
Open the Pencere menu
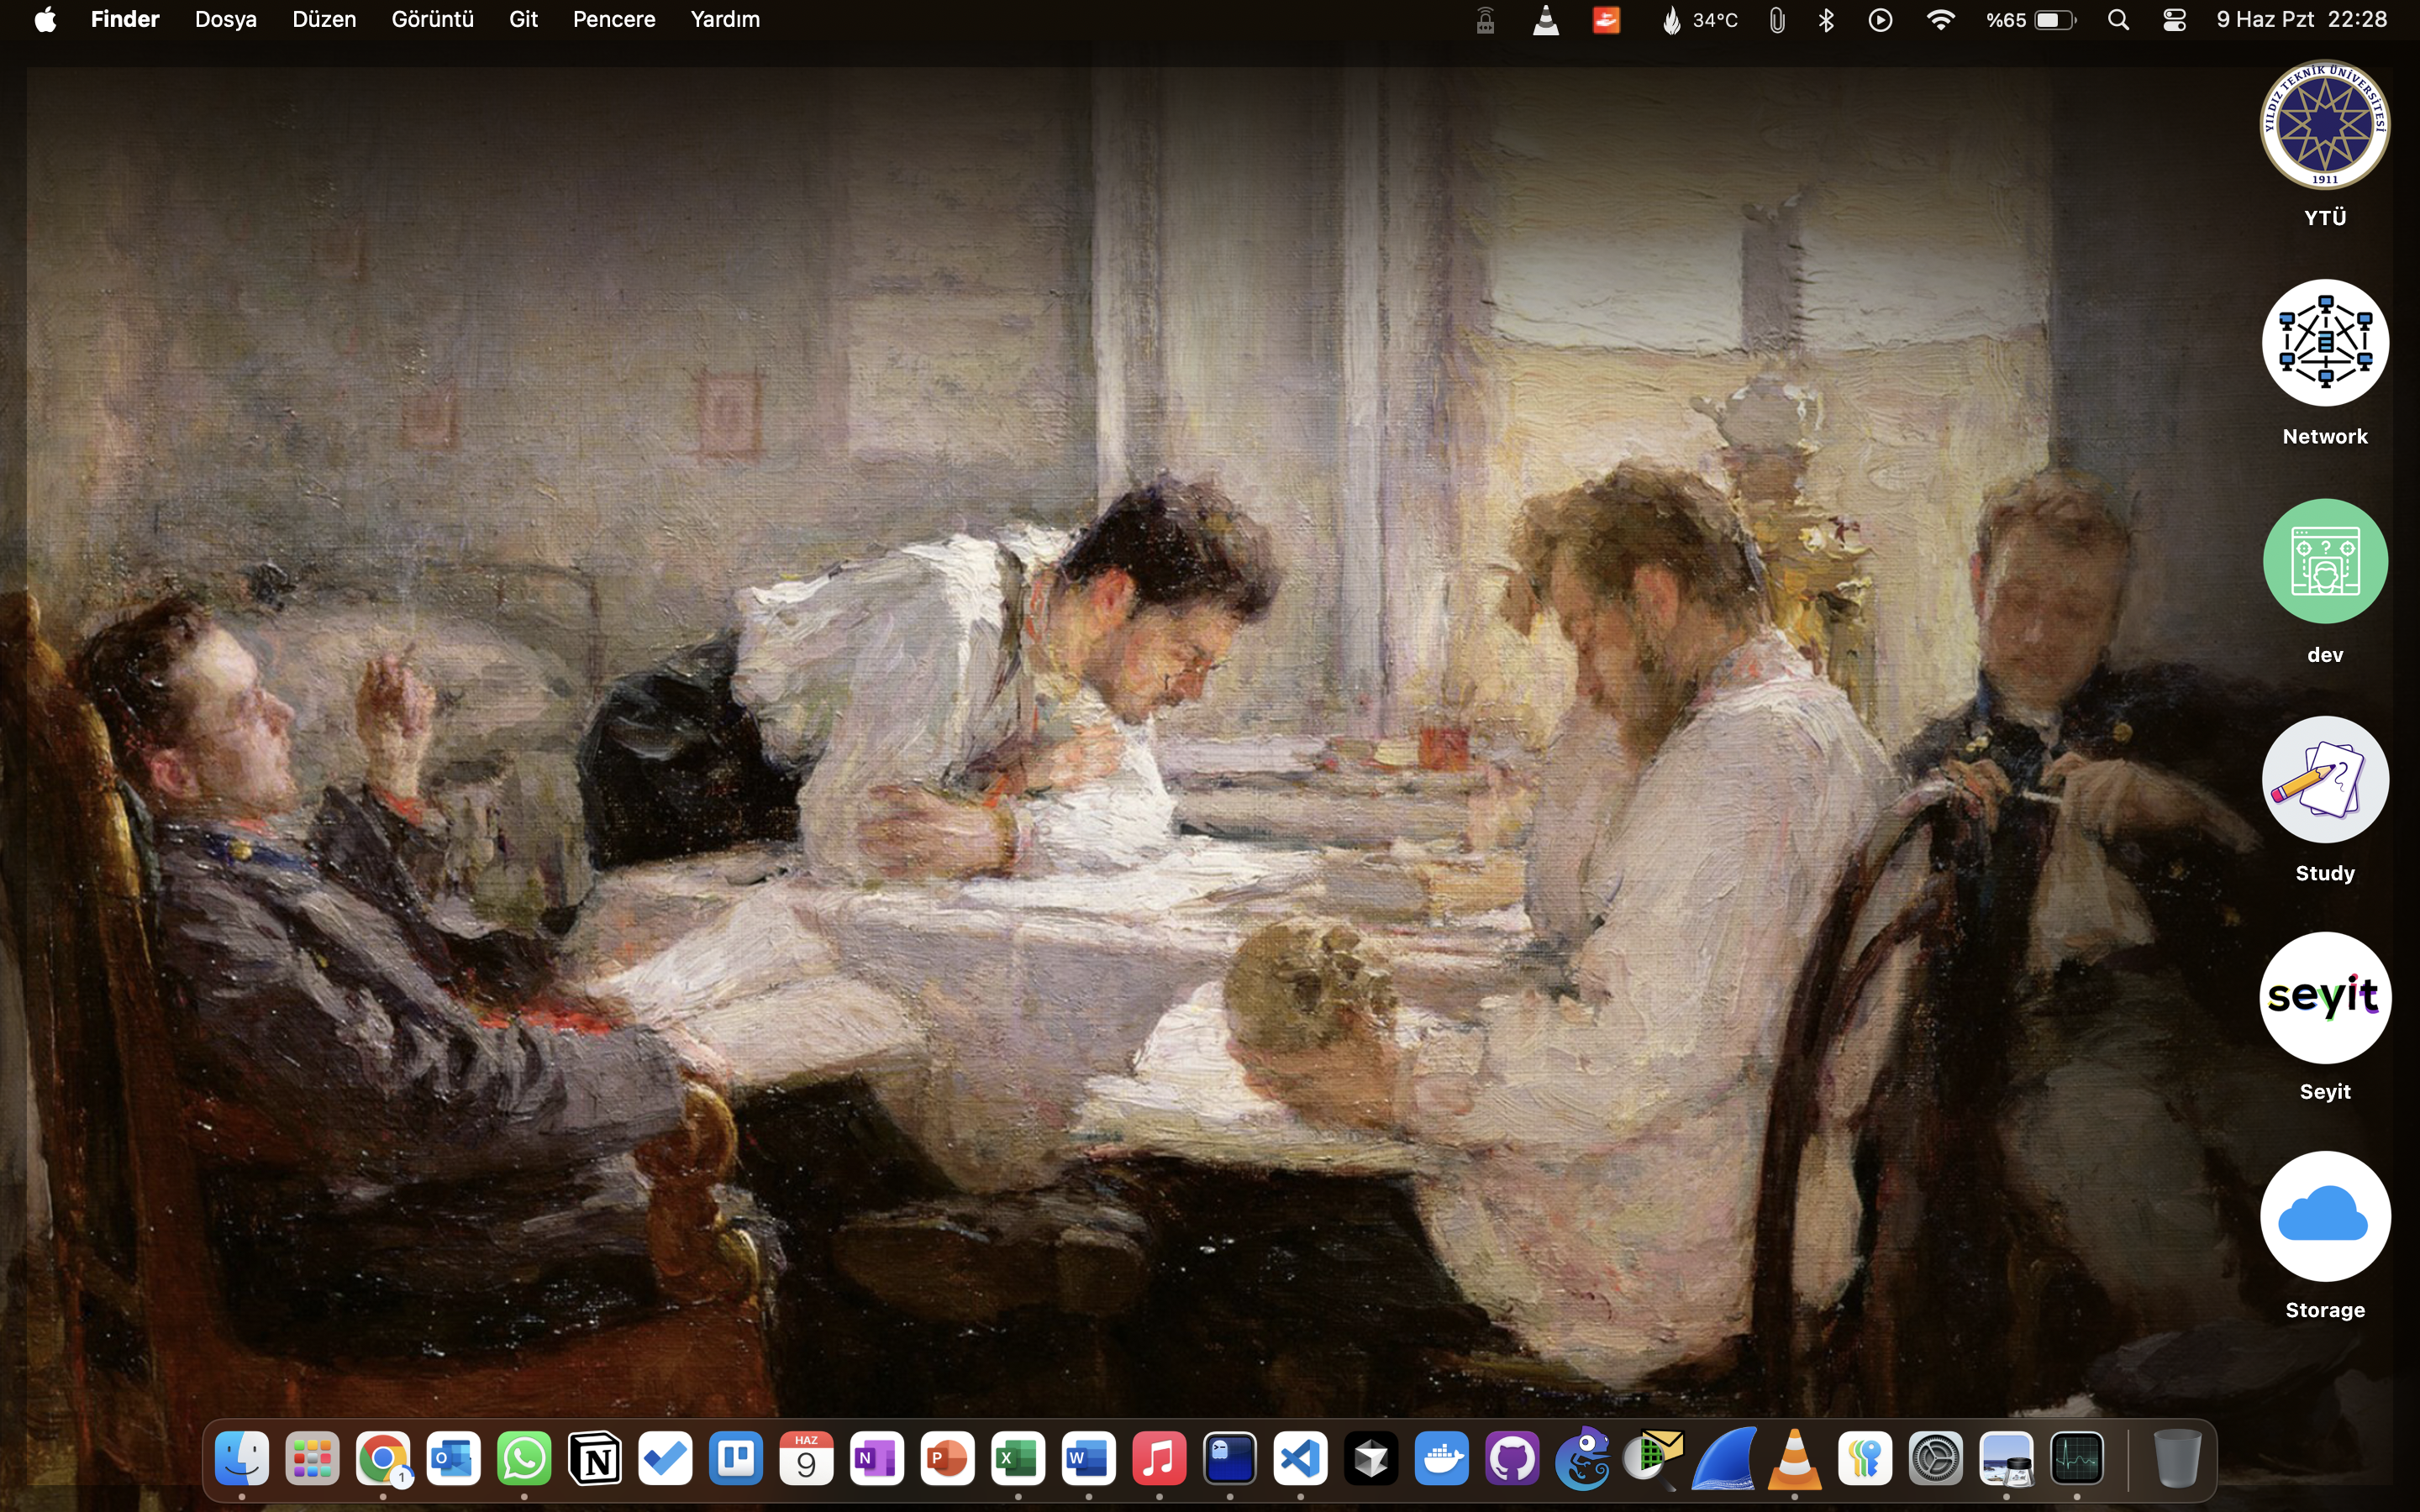614,19
